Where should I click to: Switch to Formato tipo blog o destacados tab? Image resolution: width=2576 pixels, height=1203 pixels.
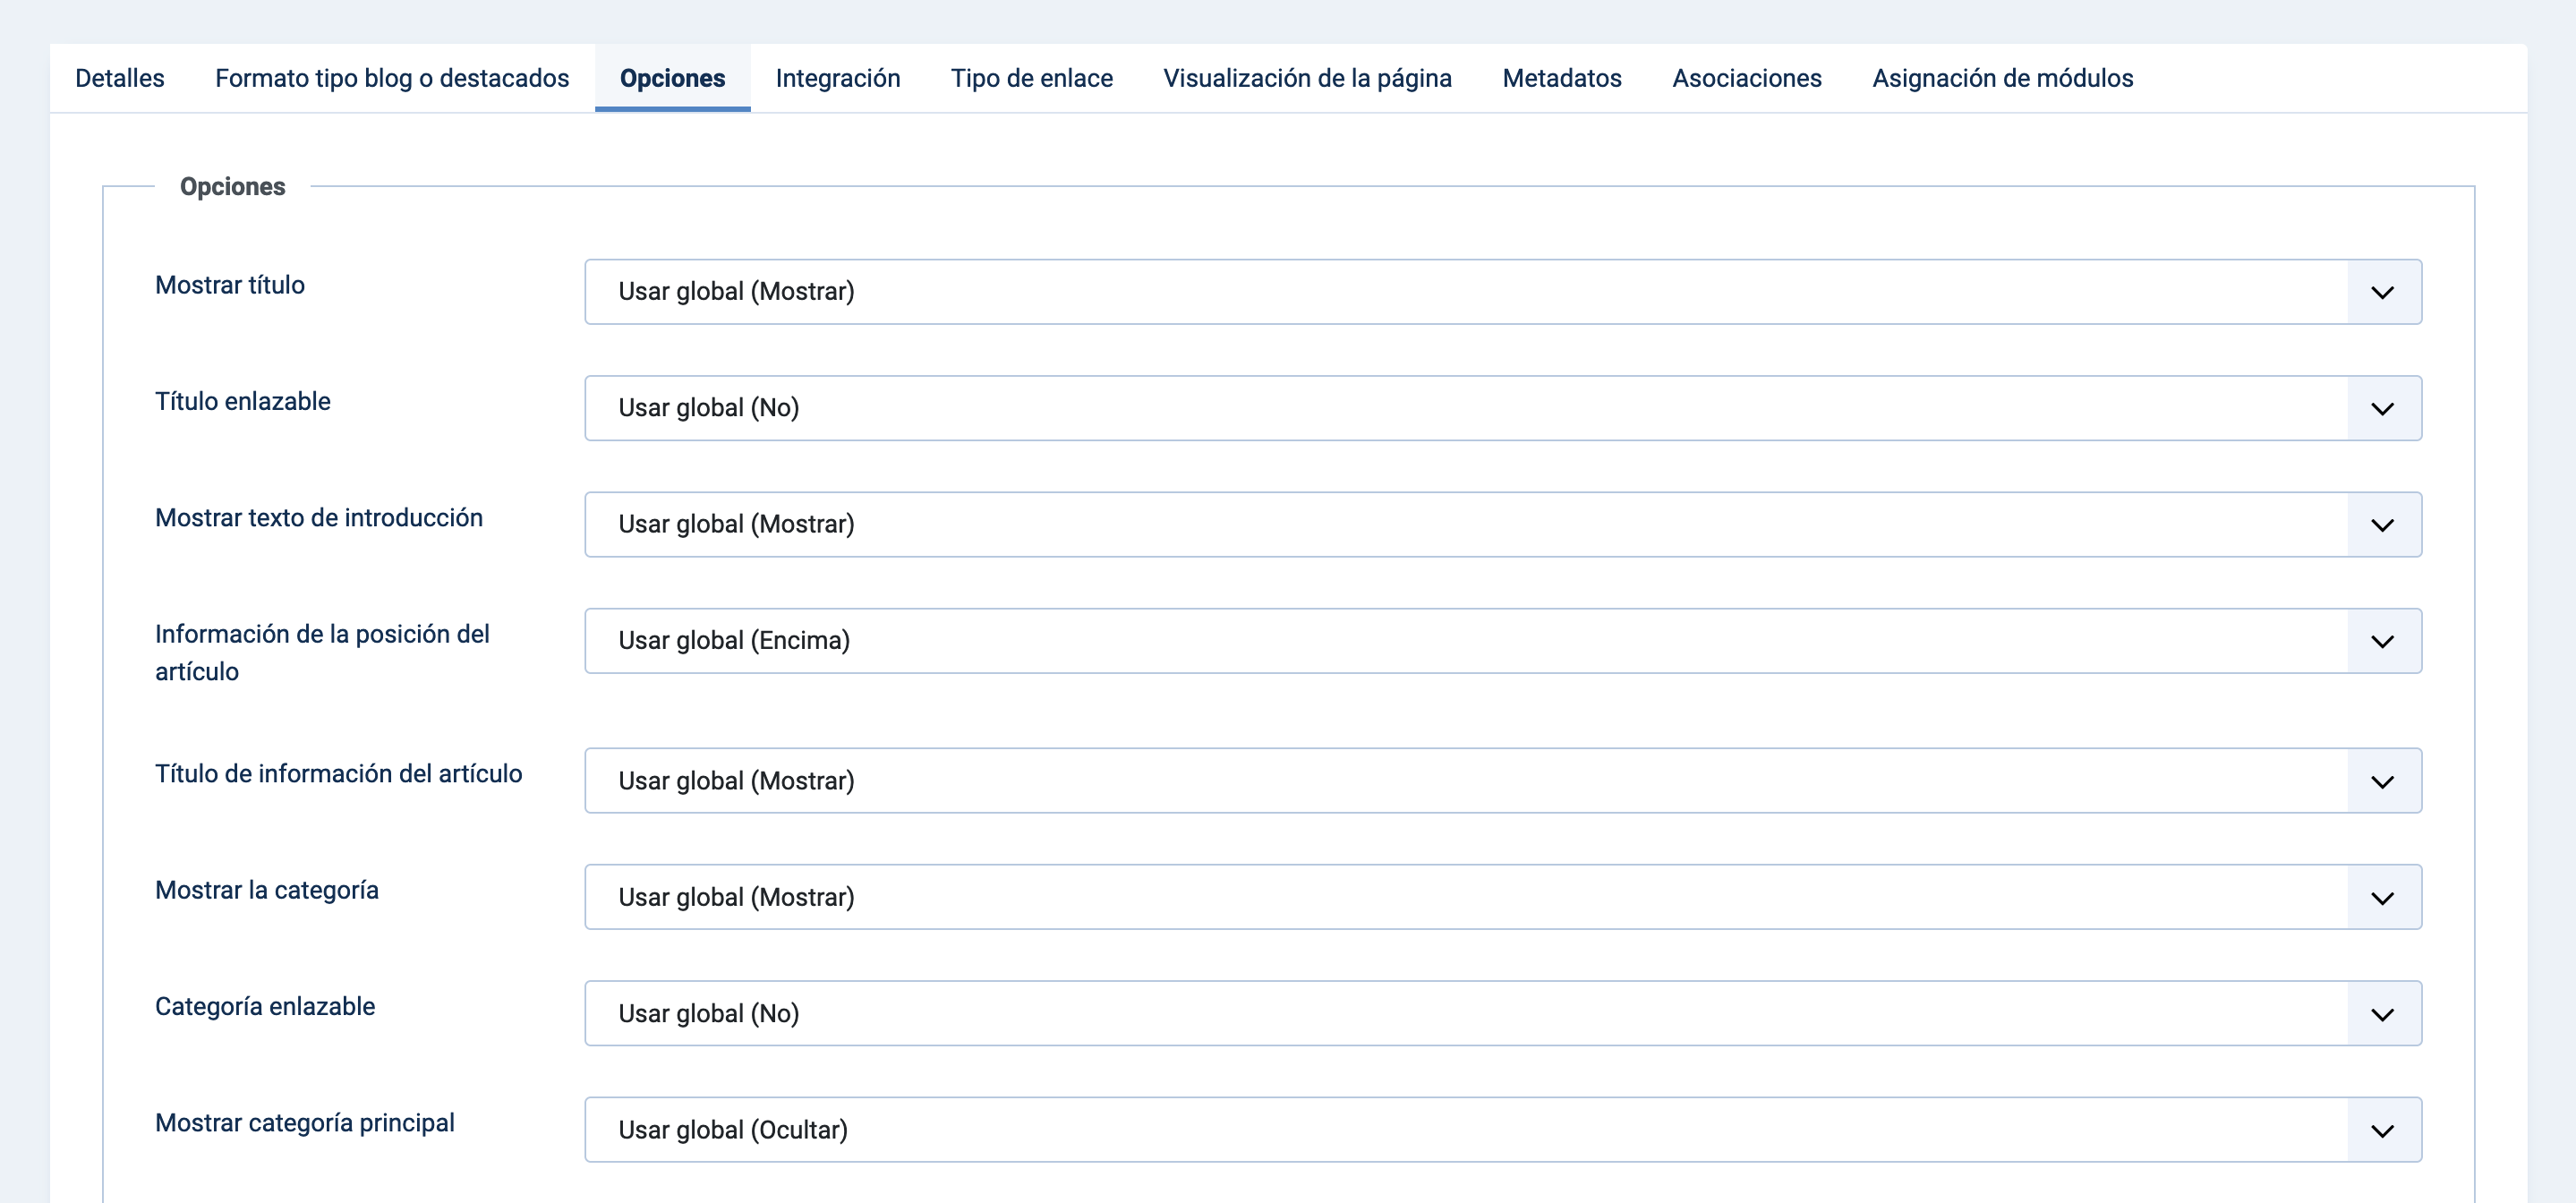tap(392, 78)
